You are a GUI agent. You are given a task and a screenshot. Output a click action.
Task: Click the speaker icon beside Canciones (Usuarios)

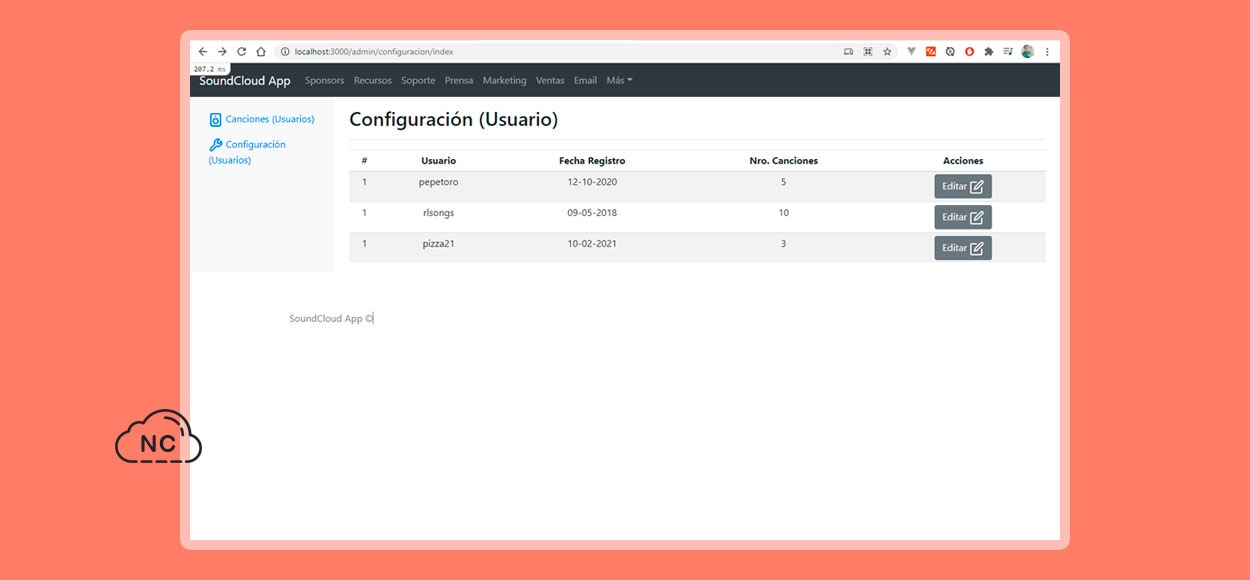pyautogui.click(x=215, y=120)
